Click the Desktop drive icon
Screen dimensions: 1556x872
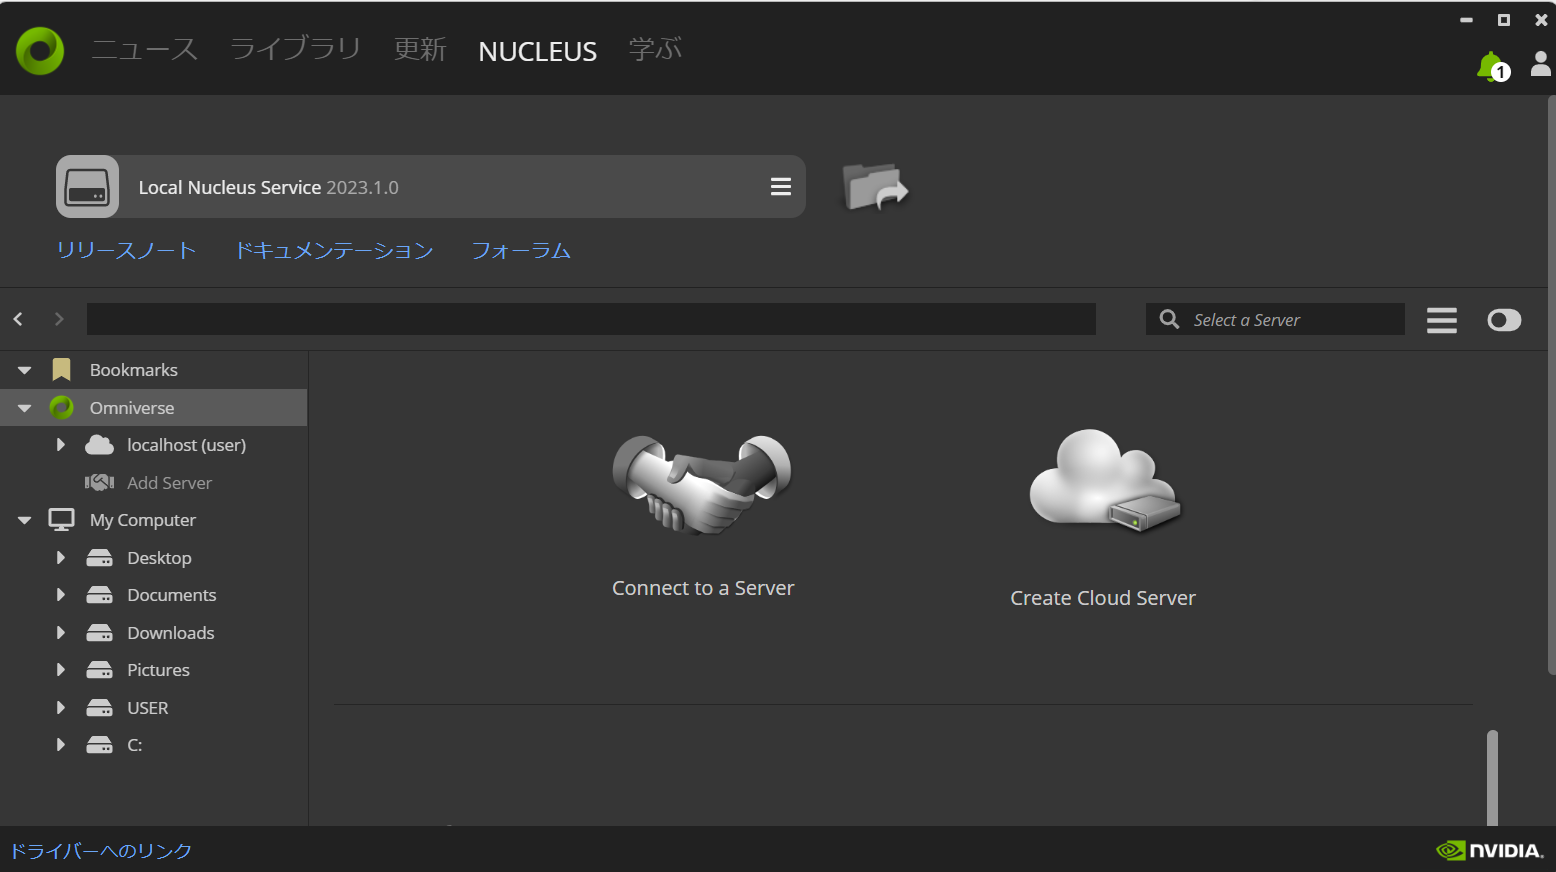(x=99, y=558)
